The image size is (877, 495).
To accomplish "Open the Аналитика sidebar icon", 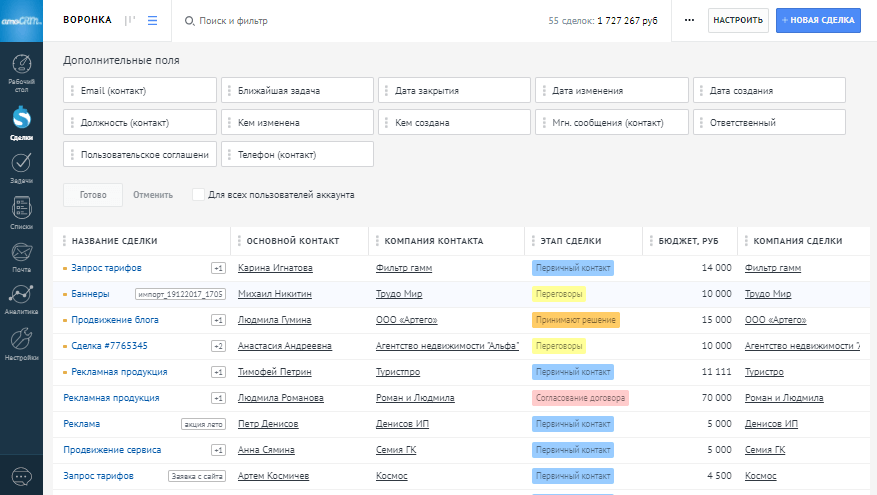I will click(21, 299).
